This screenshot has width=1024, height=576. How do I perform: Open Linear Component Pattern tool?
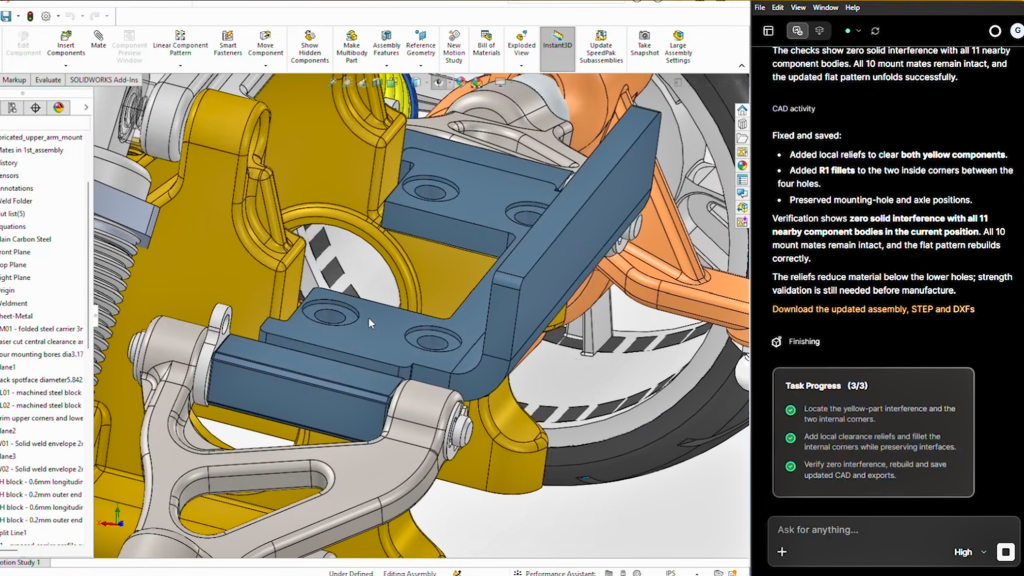pyautogui.click(x=180, y=44)
